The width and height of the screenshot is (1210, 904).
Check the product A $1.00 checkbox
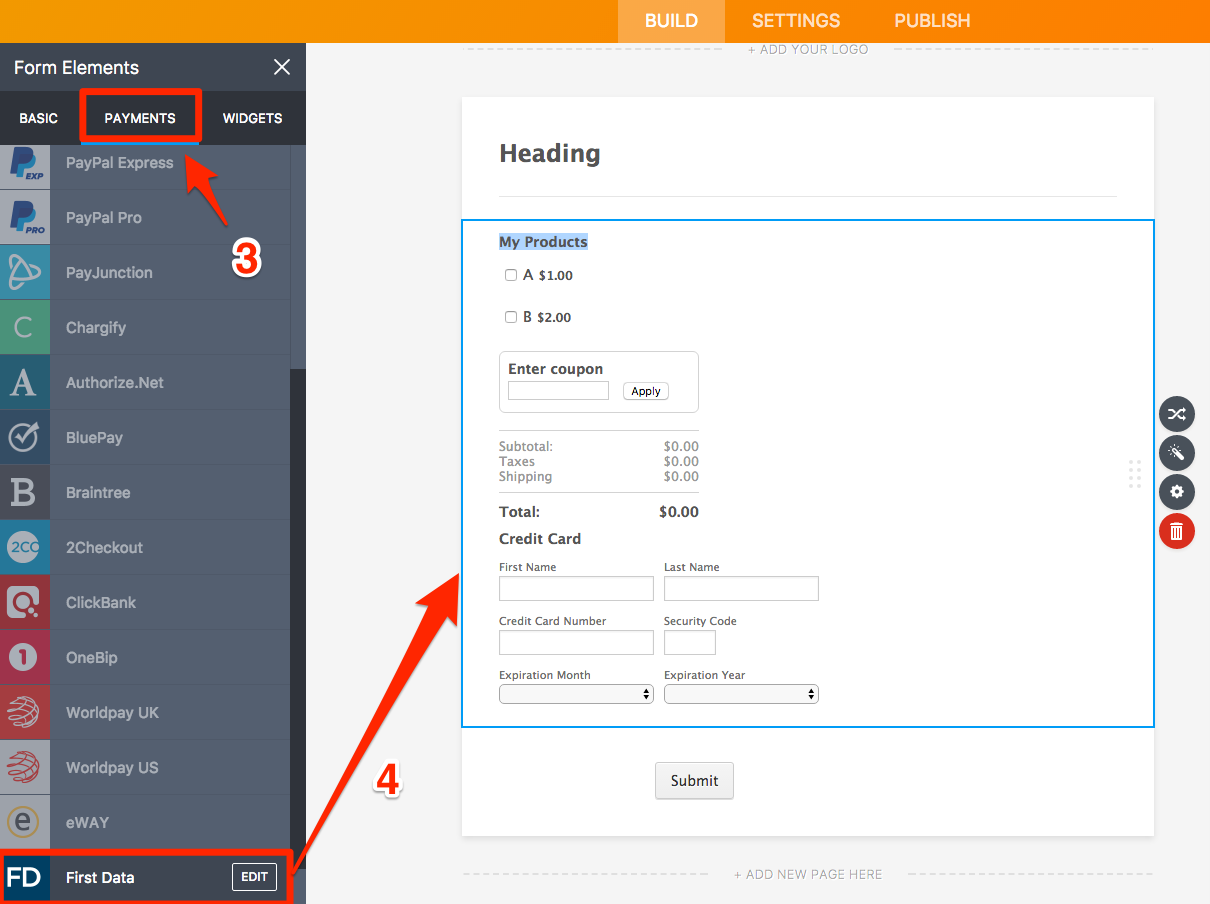[x=511, y=275]
